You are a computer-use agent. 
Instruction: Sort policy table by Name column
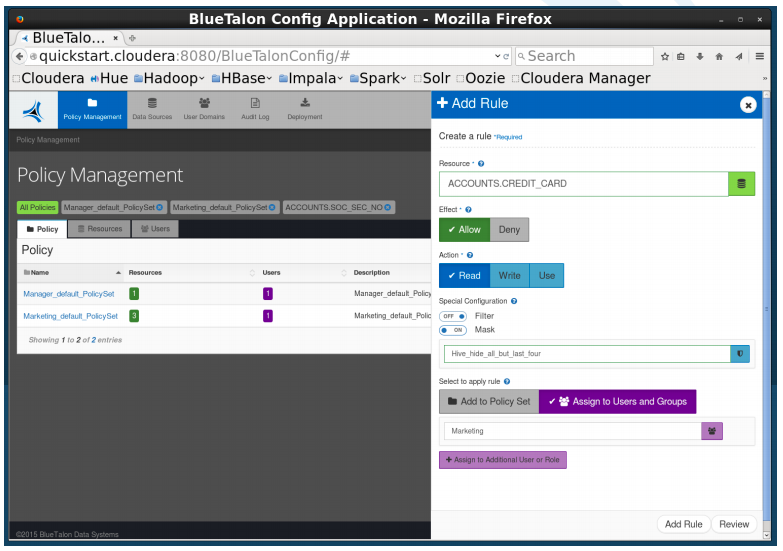pos(72,273)
